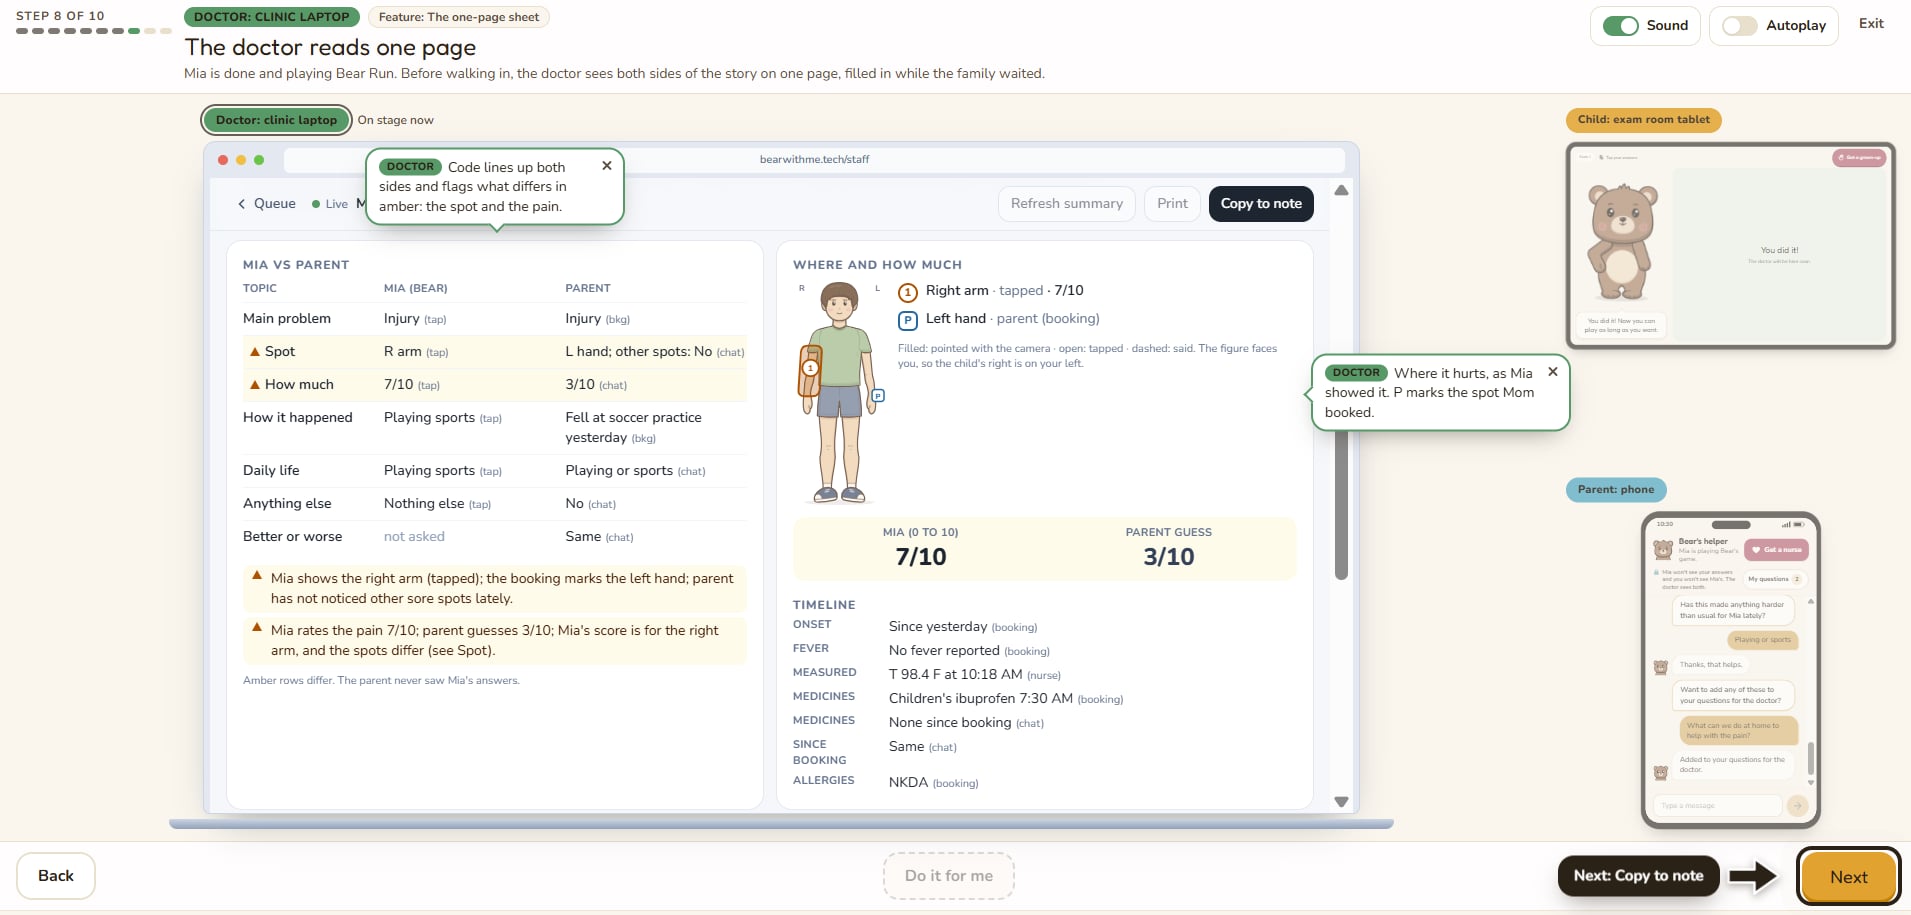This screenshot has height=915, width=1911.
Task: Select Child: exam room tablet tab
Action: coord(1643,120)
